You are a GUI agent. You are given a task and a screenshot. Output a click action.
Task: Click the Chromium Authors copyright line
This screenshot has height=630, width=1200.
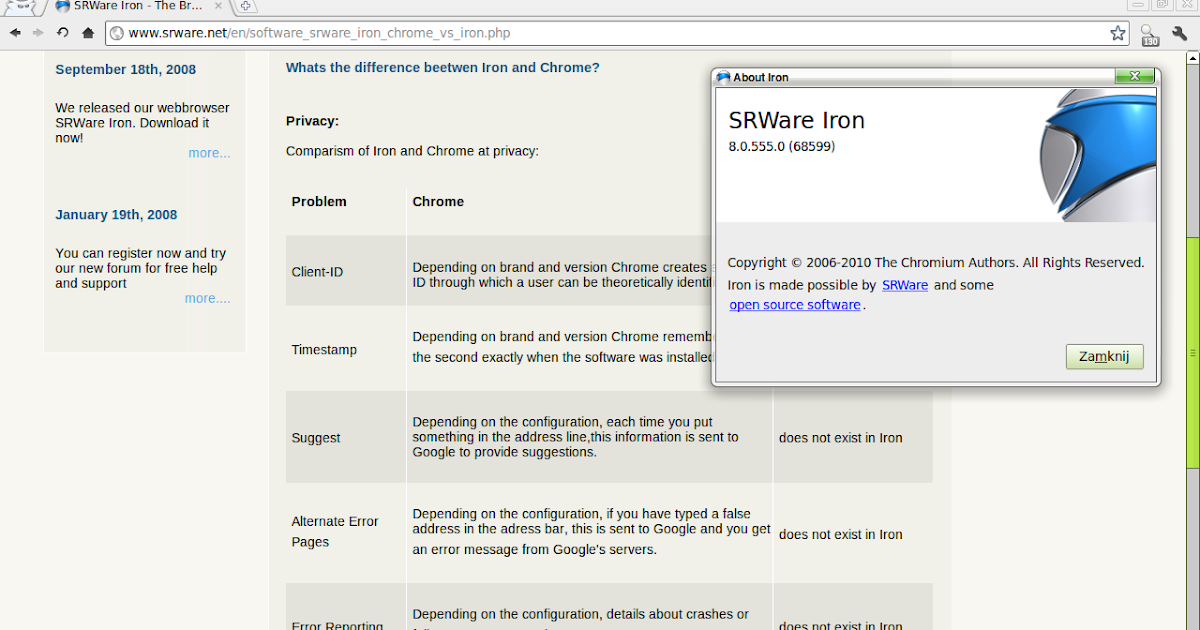point(936,263)
